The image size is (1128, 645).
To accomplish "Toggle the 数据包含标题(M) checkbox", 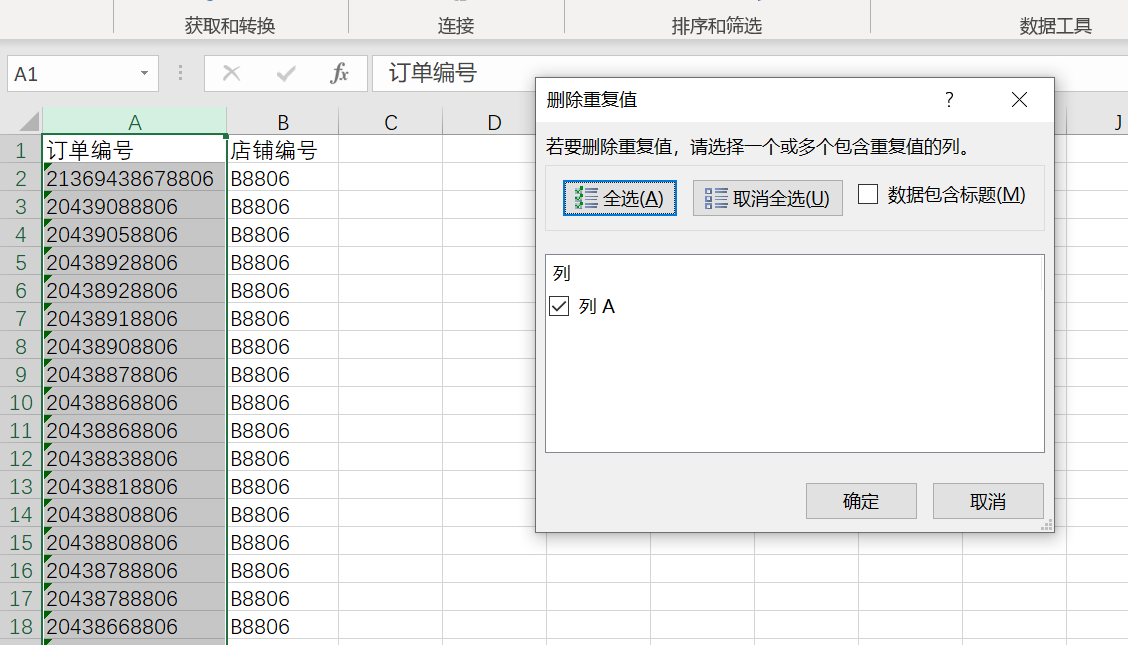I will coord(868,194).
